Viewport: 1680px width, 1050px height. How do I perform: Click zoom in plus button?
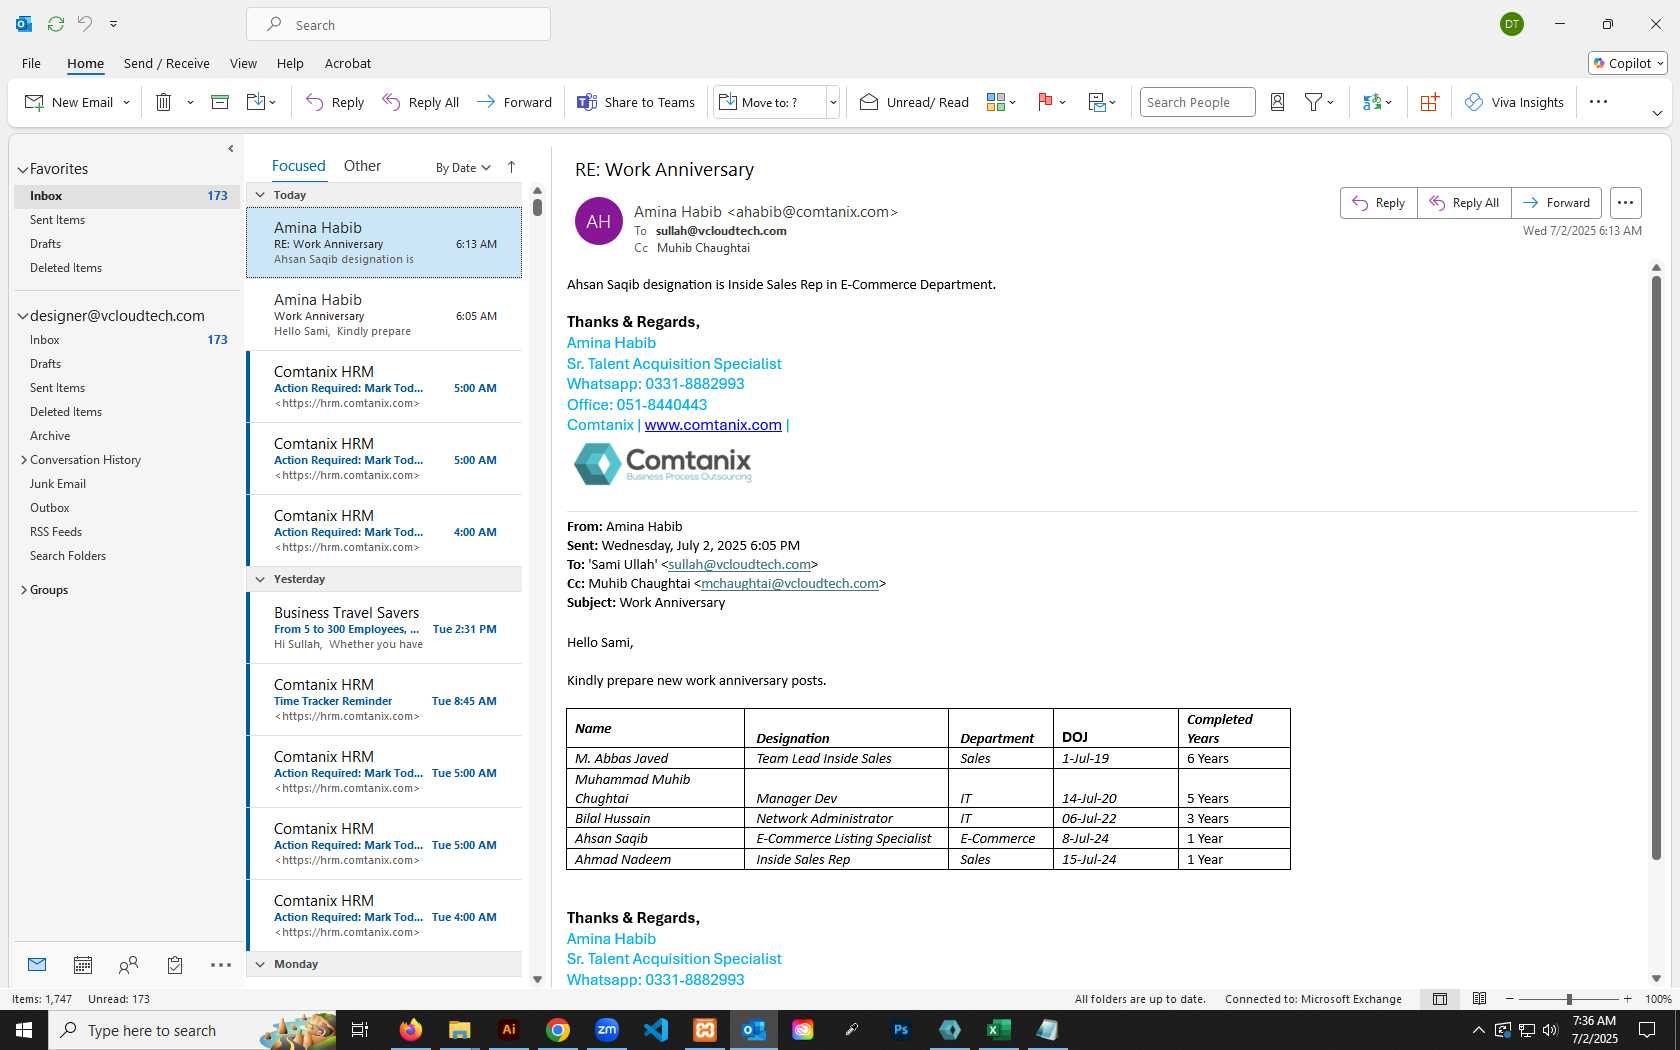click(x=1628, y=999)
